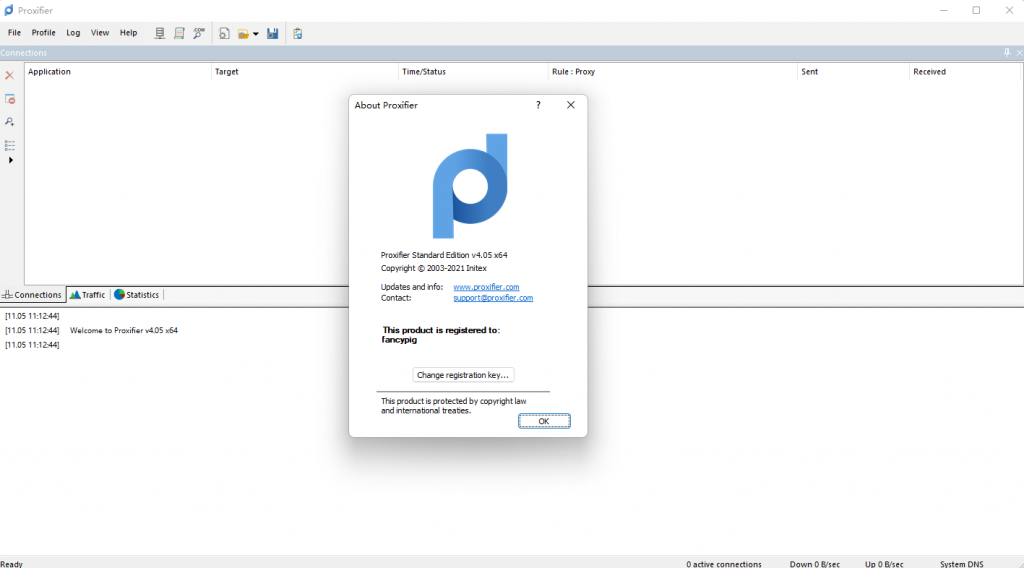Minimize the Proxifier window
Screen dimensions: 1024x568
pyautogui.click(x=944, y=10)
